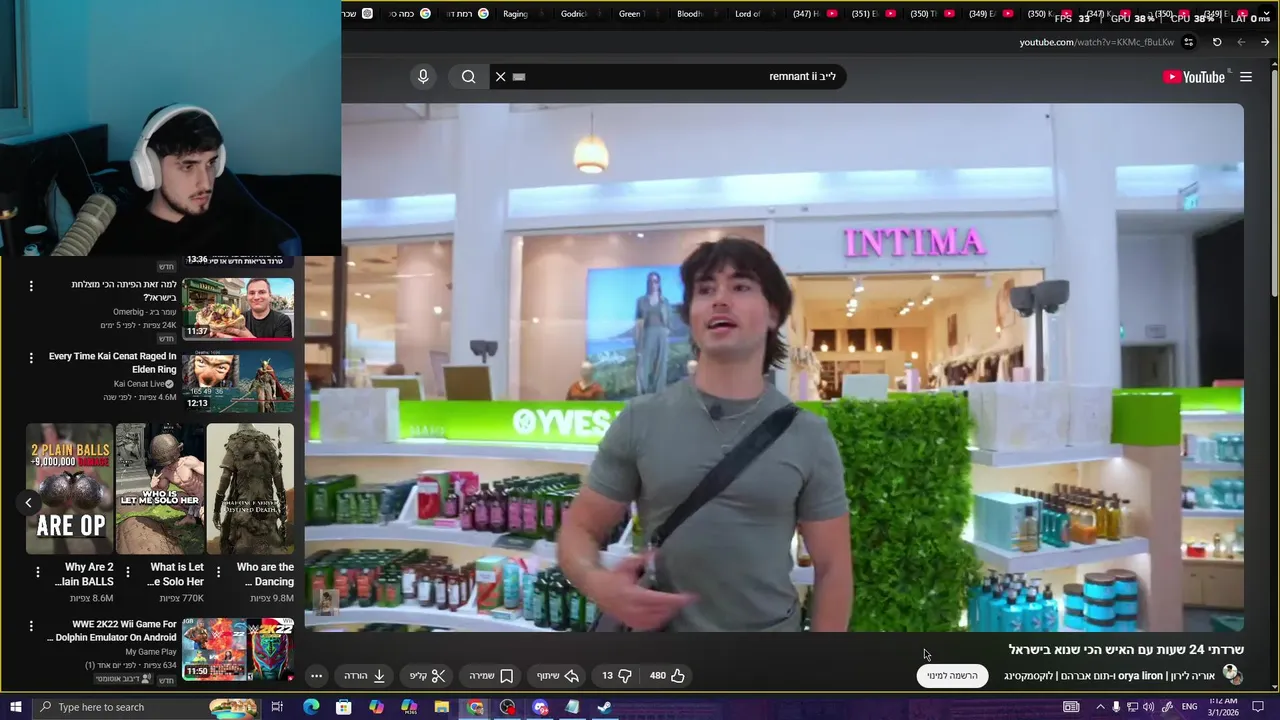Open Kai Cenat Raged In Elden Ring thumbnail
Screen dimensions: 1280x720
click(238, 381)
